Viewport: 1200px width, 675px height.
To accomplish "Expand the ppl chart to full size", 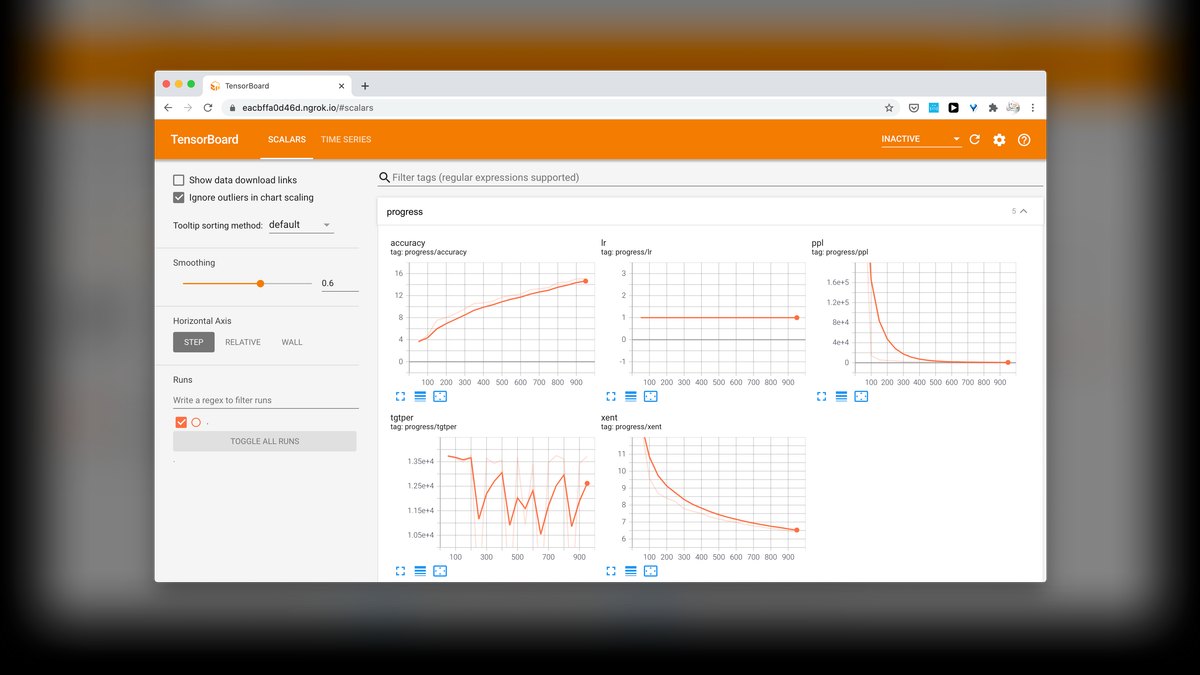I will 821,396.
